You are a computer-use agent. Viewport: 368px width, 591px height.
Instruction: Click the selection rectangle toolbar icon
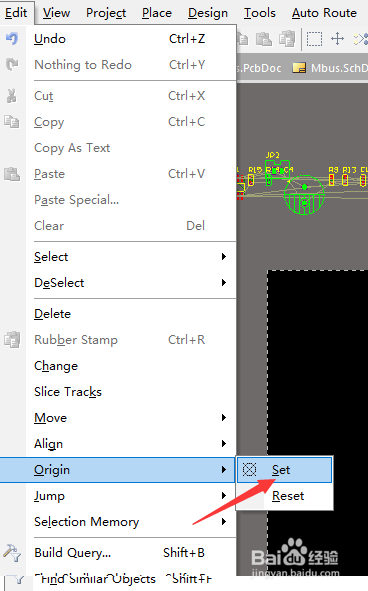pos(314,38)
